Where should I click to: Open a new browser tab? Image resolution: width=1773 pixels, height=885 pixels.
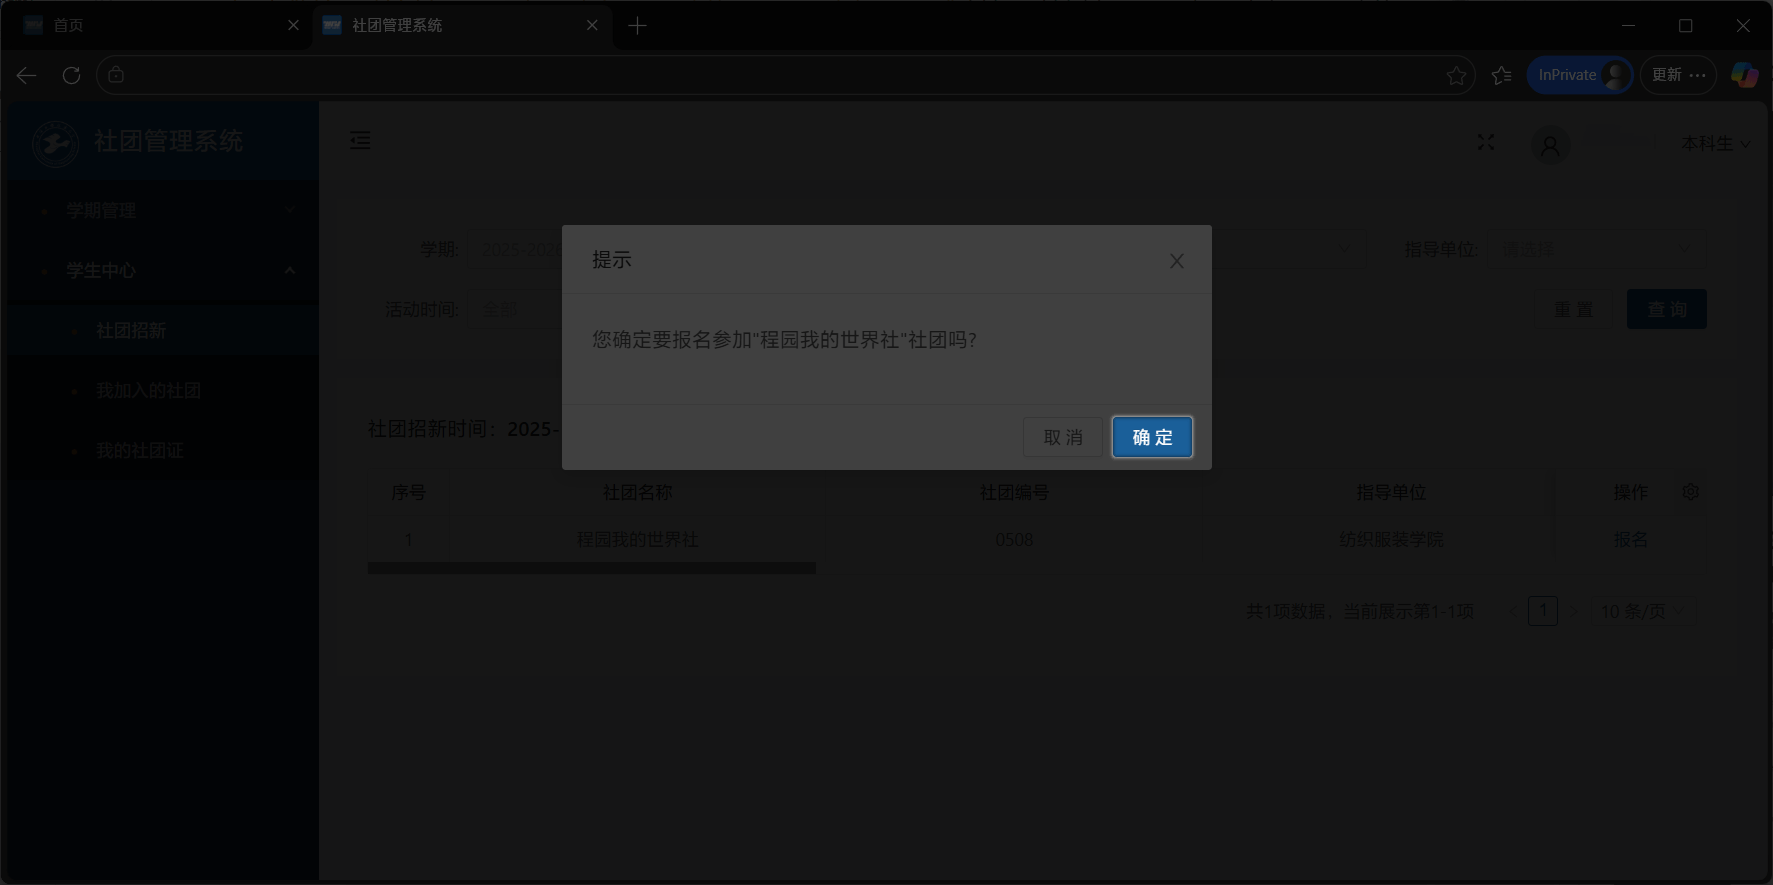(x=637, y=25)
